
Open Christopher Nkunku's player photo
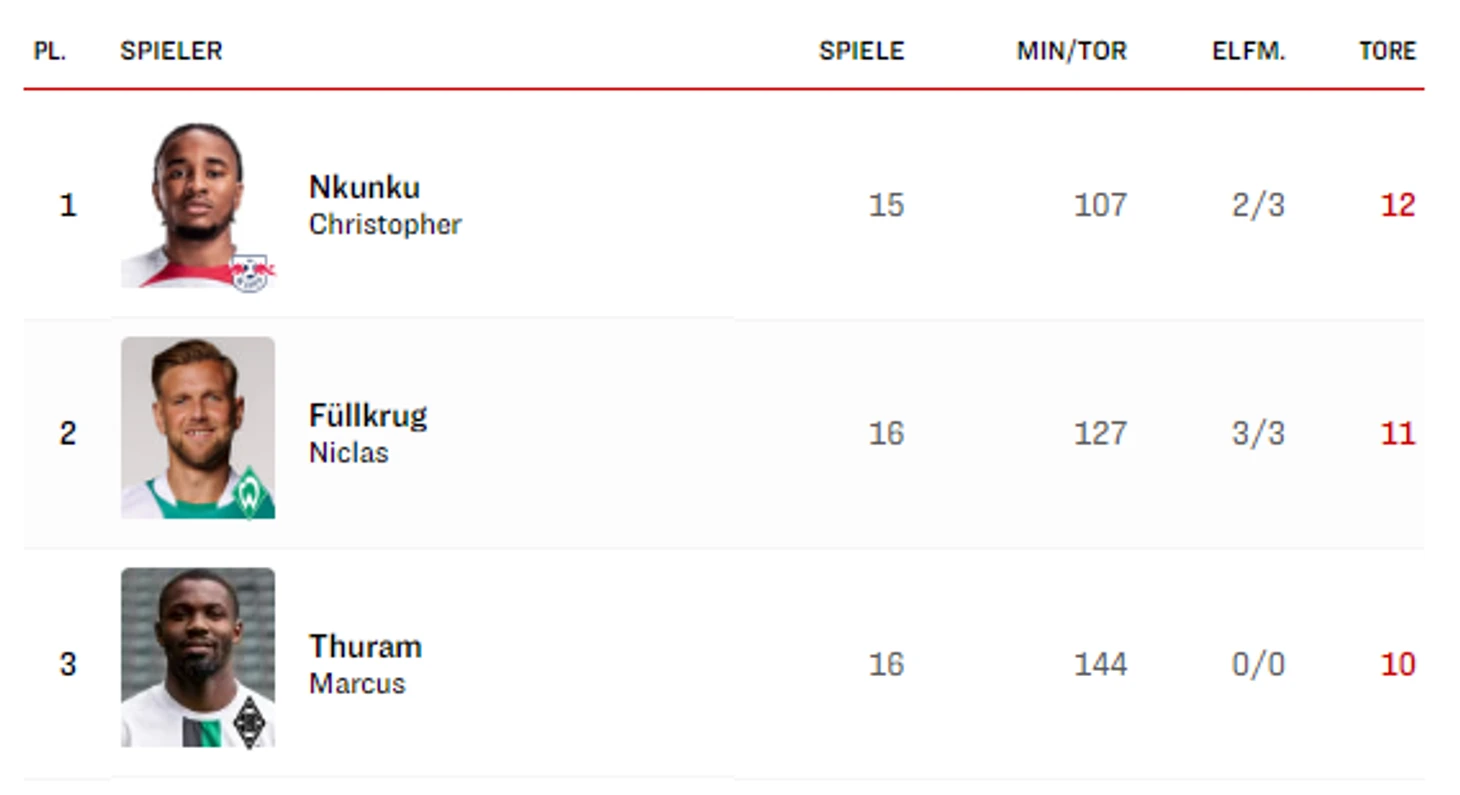coord(198,204)
